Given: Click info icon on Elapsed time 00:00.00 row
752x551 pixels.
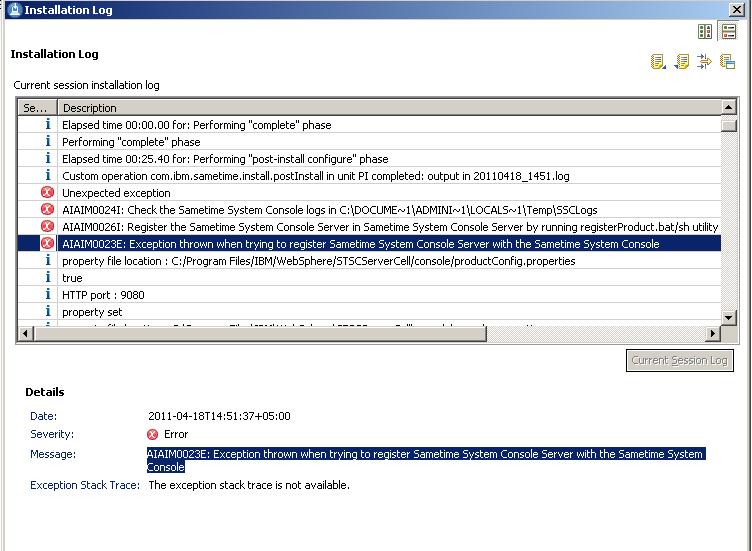Looking at the screenshot, I should (x=47, y=124).
